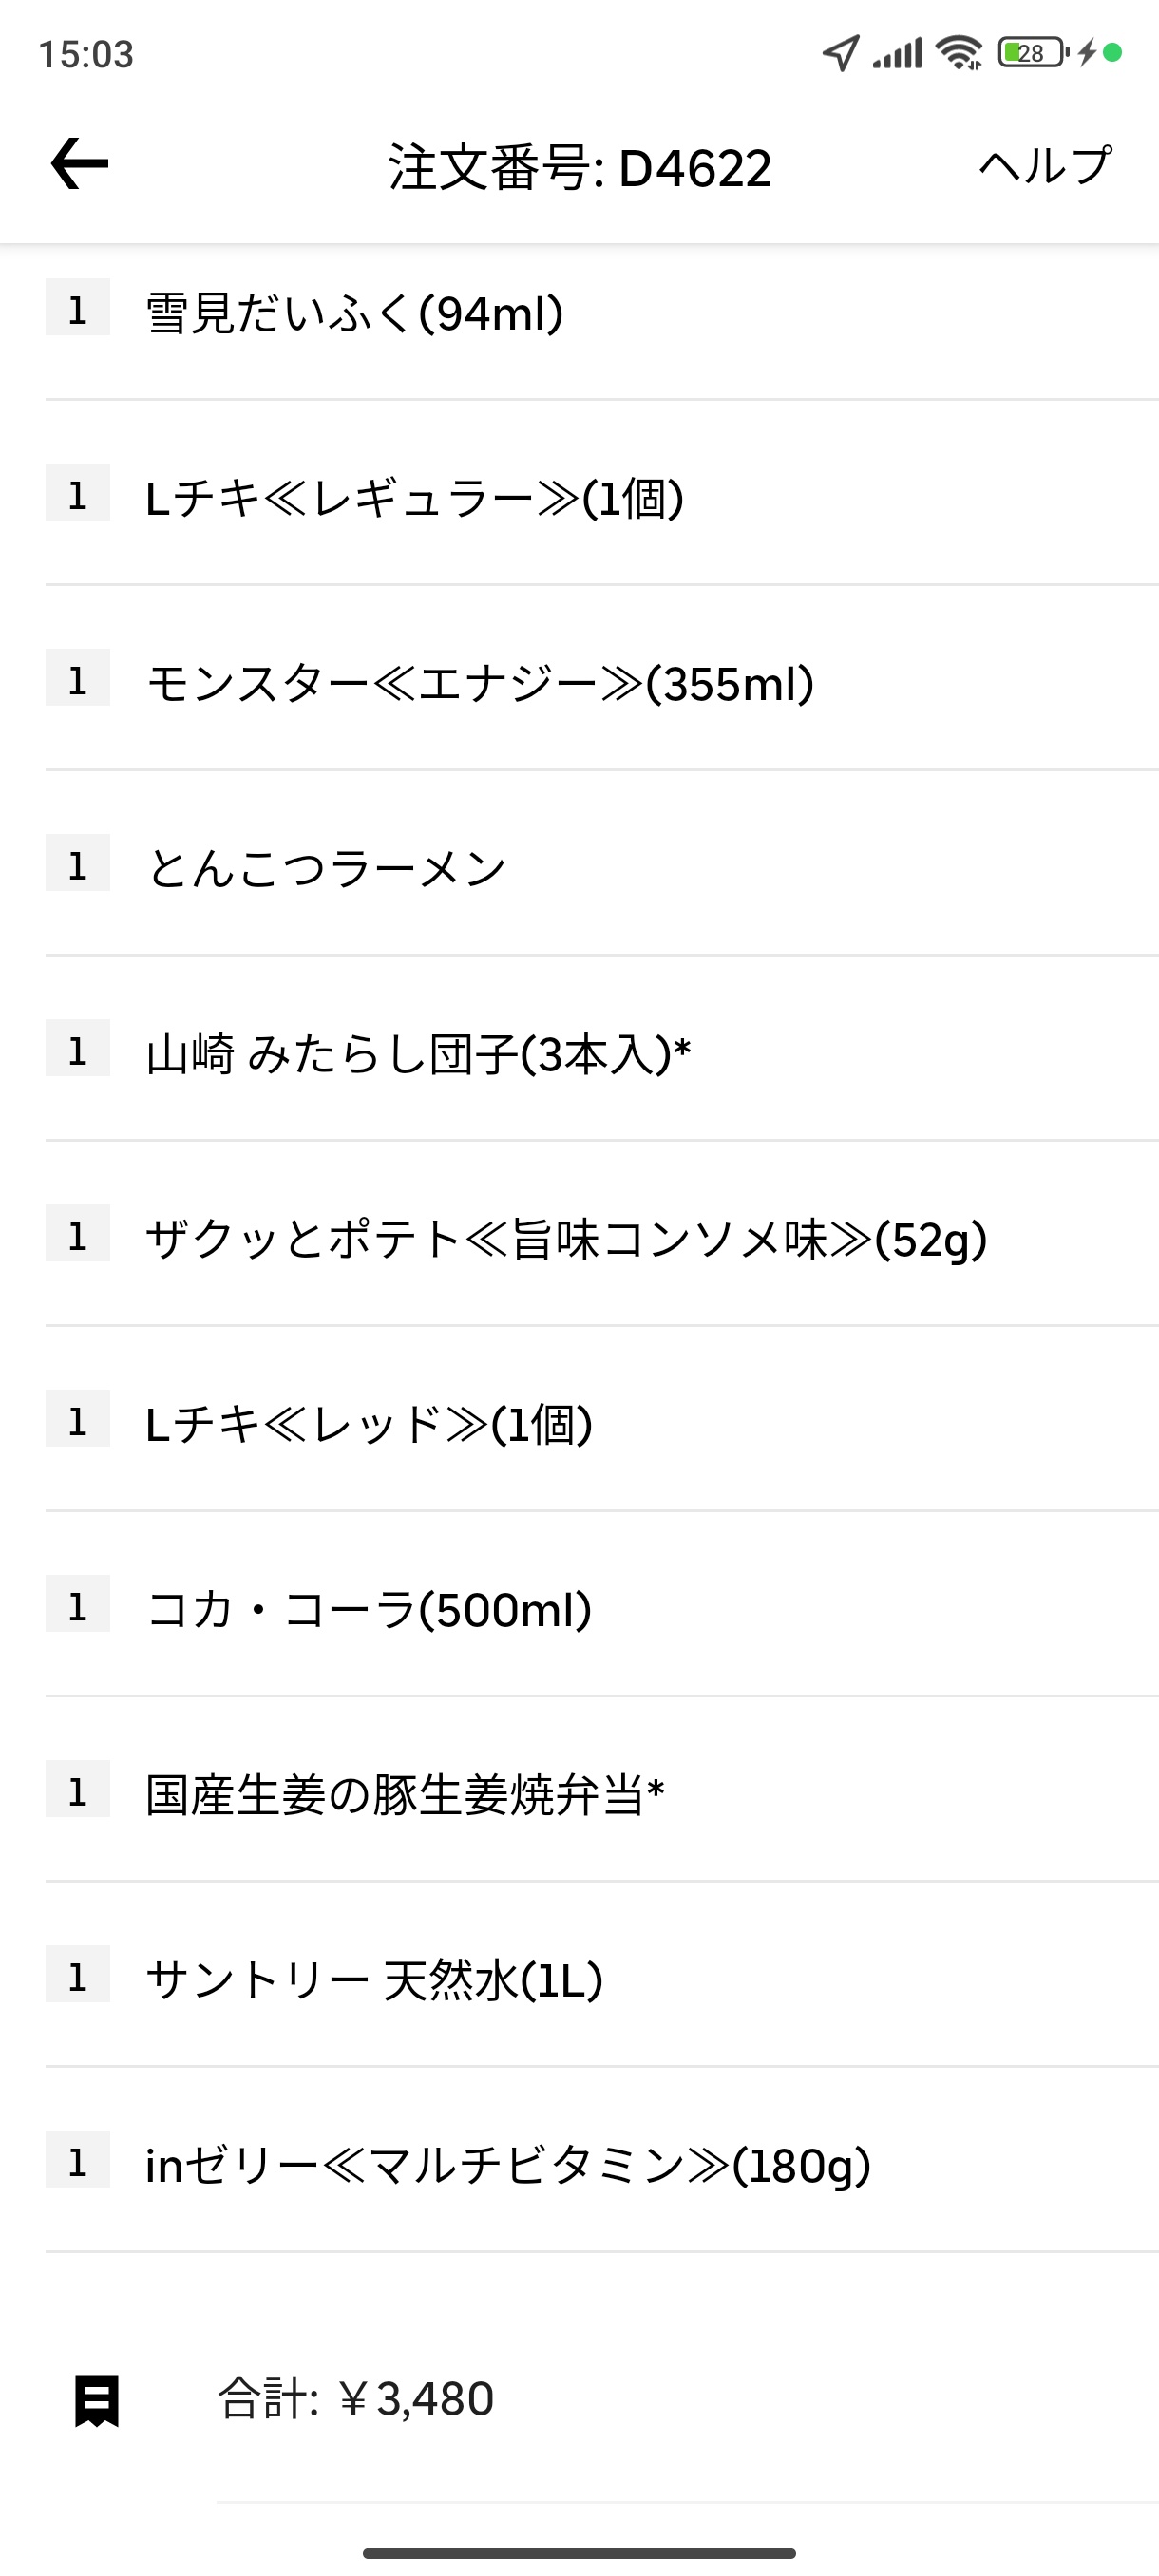
Task: Open the ヘルプ help link
Action: (x=1045, y=165)
